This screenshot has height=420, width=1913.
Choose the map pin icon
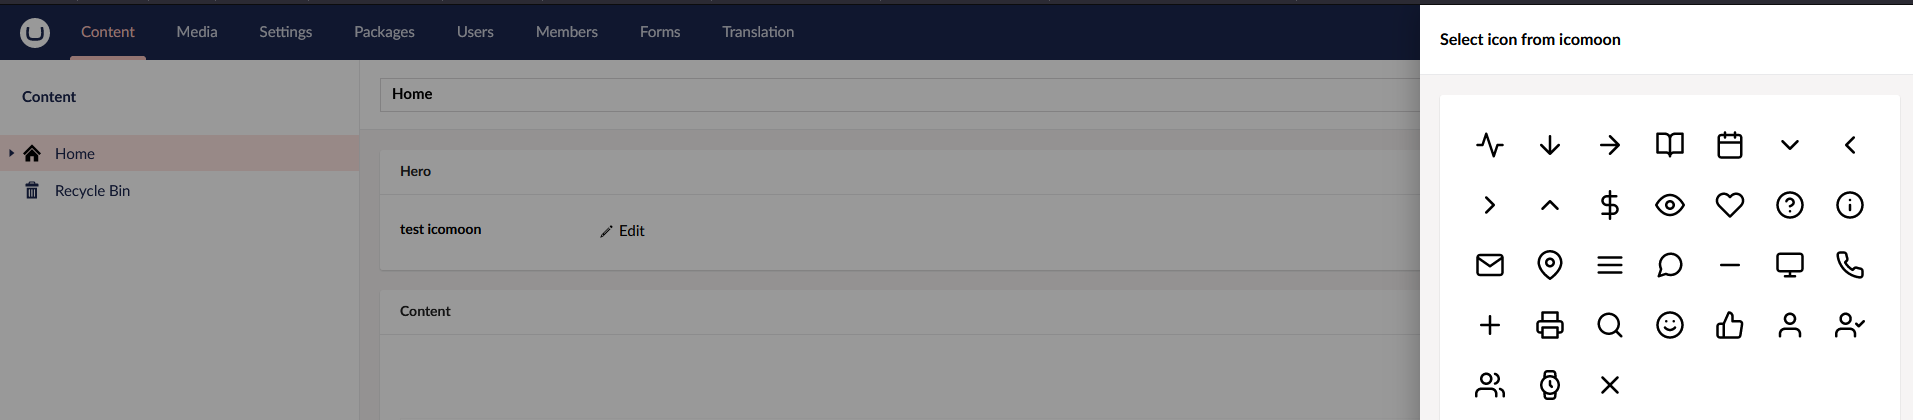[1550, 265]
